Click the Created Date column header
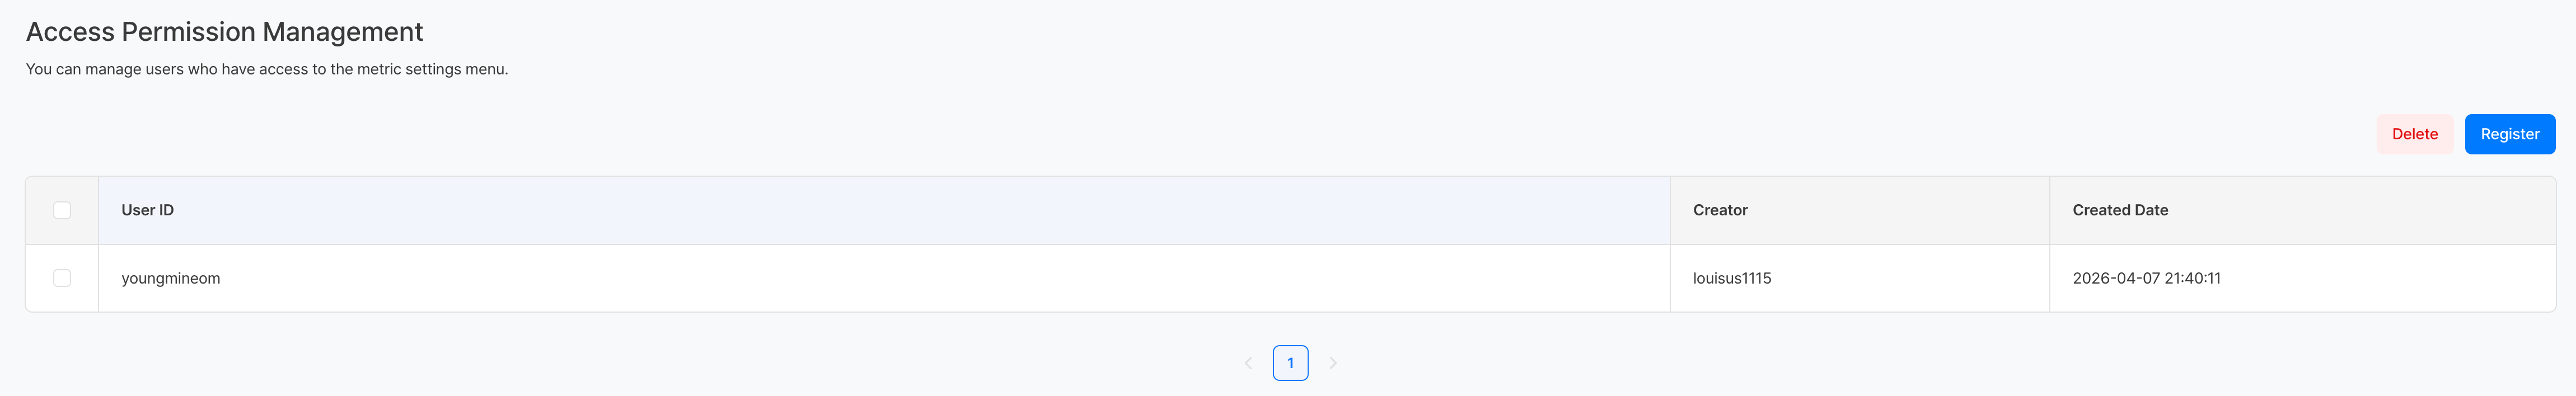Image resolution: width=2576 pixels, height=396 pixels. coord(2120,210)
